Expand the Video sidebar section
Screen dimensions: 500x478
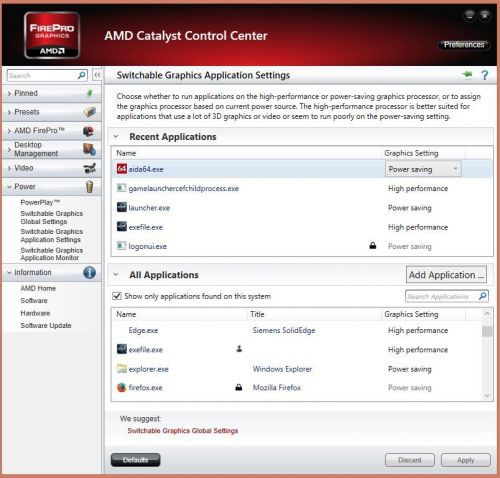coord(9,168)
